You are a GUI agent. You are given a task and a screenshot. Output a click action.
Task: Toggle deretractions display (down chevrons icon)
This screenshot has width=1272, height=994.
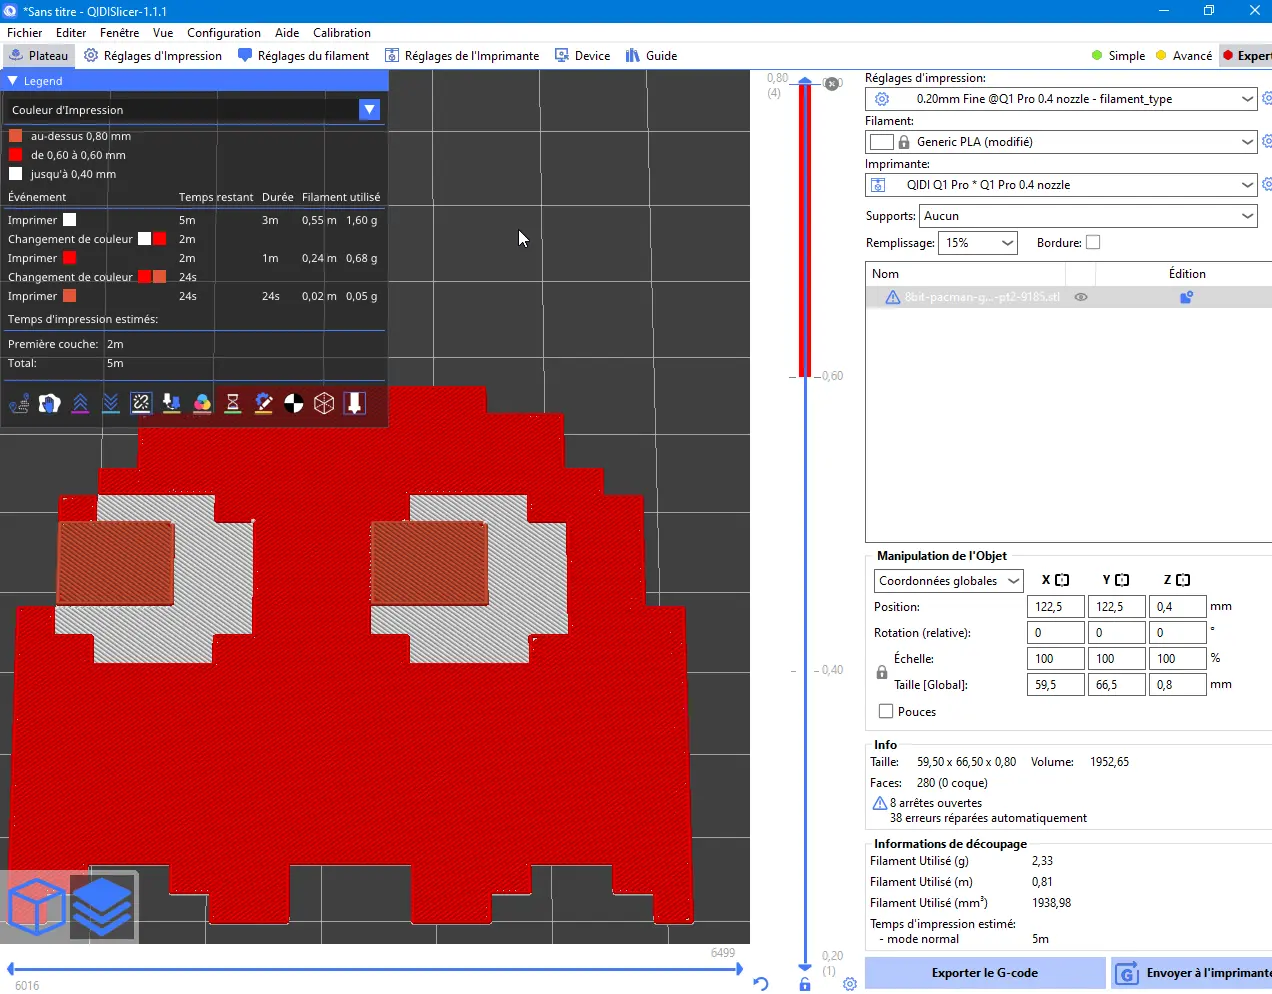click(x=111, y=403)
